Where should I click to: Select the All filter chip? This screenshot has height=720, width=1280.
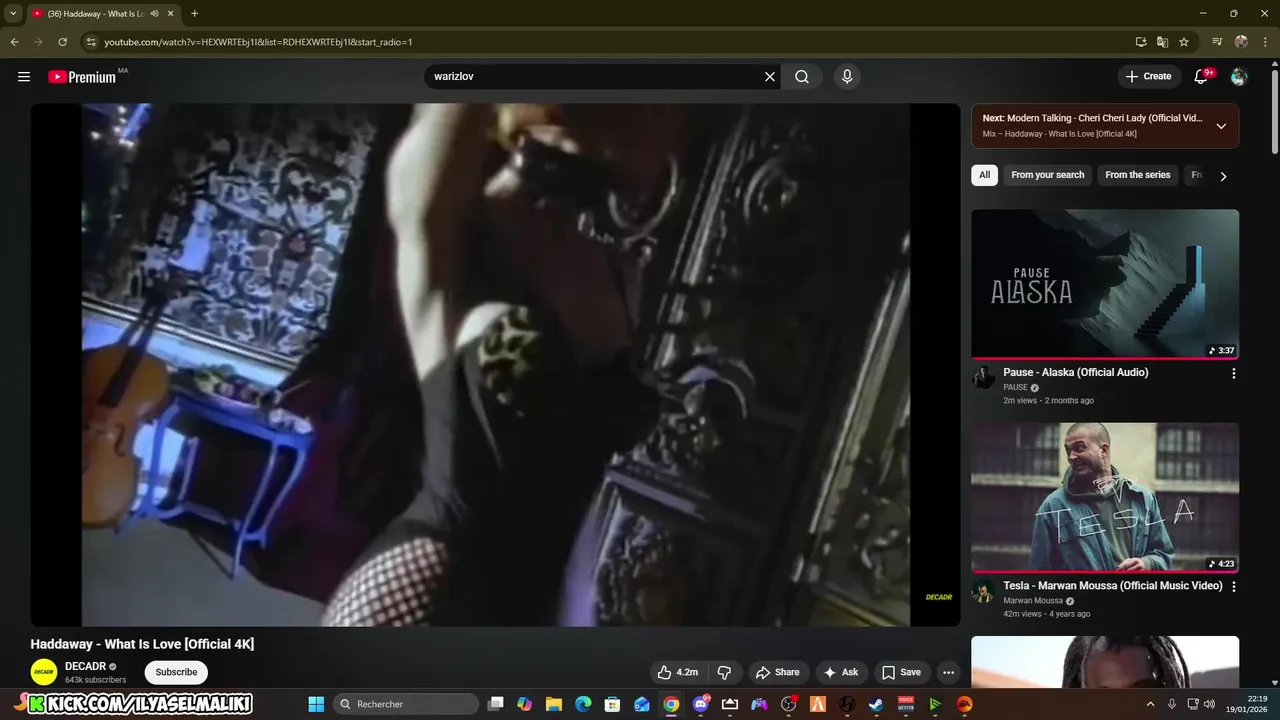tap(984, 175)
